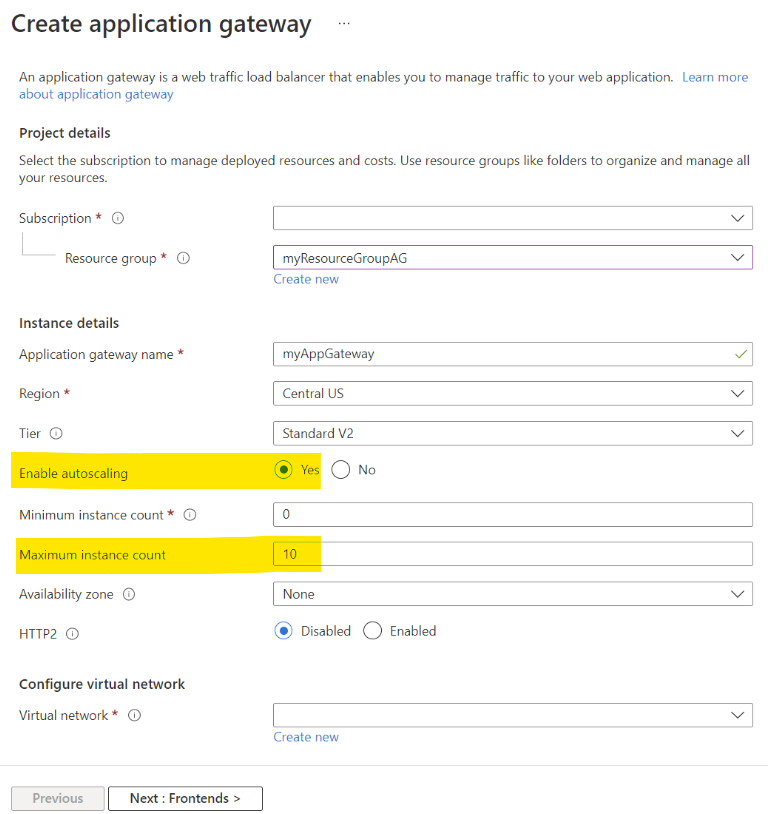778x814 pixels.
Task: Click the Next : Frontends button
Action: click(x=185, y=798)
